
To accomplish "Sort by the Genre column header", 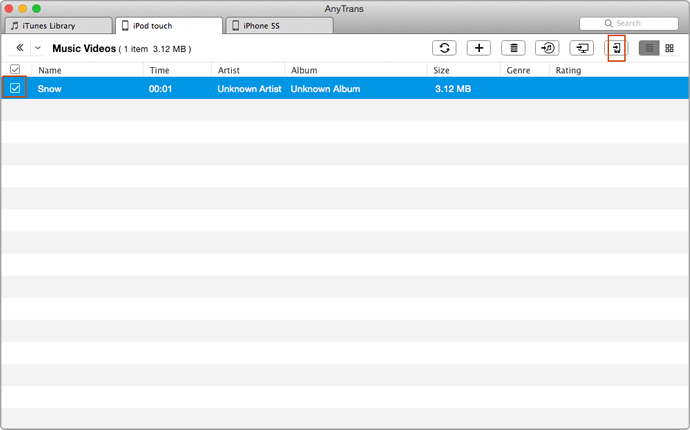I will pos(518,70).
